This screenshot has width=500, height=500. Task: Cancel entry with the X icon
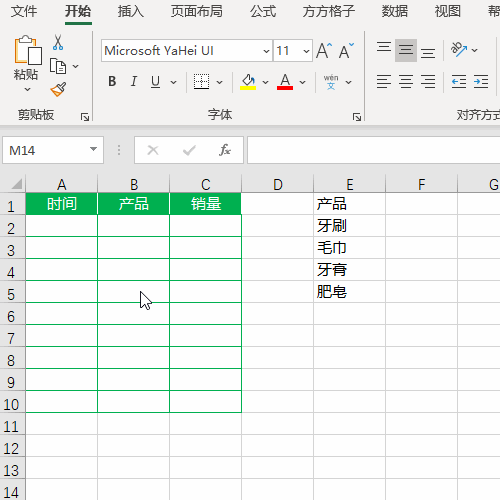[x=153, y=150]
